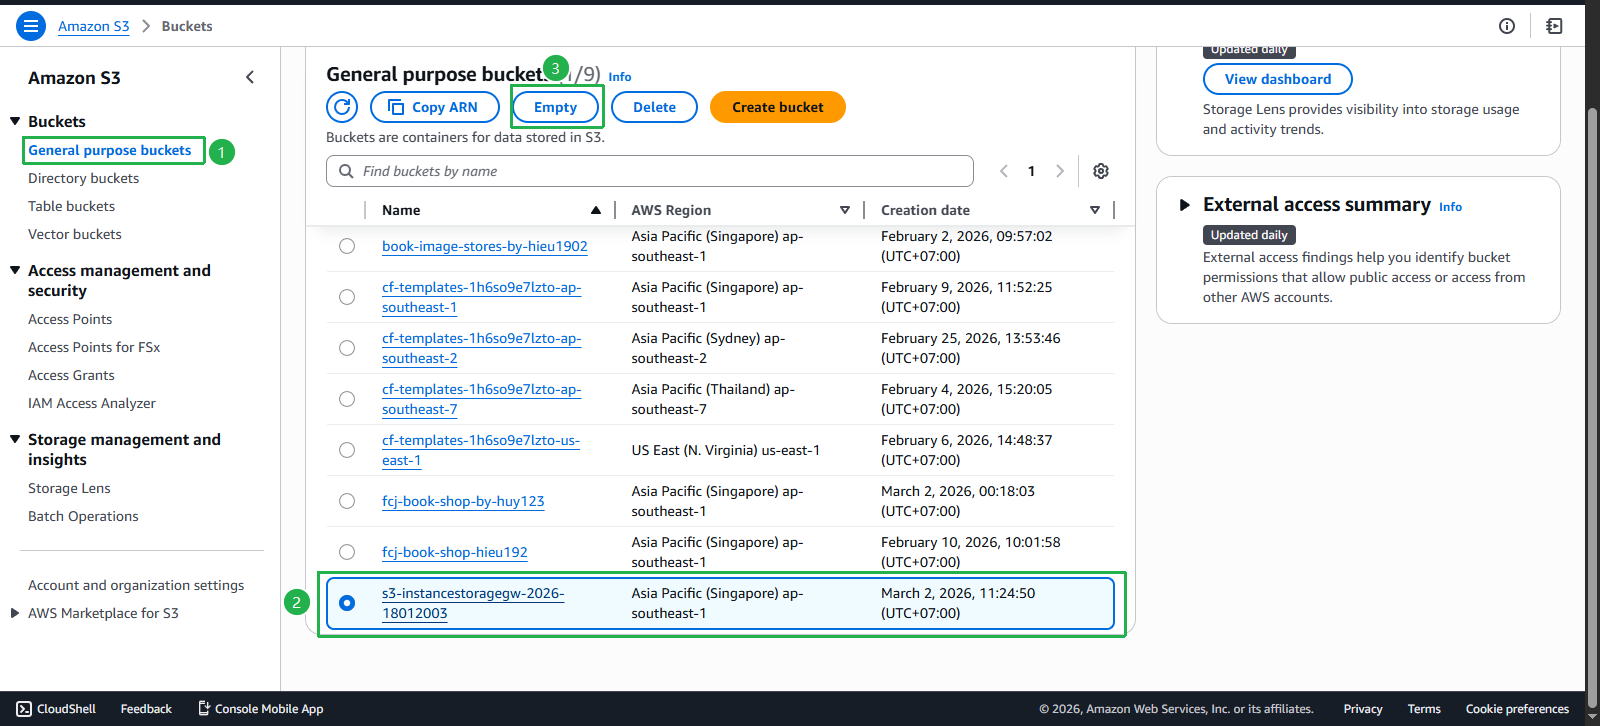1600x726 pixels.
Task: Open Terms link in footer
Action: pyautogui.click(x=1424, y=709)
